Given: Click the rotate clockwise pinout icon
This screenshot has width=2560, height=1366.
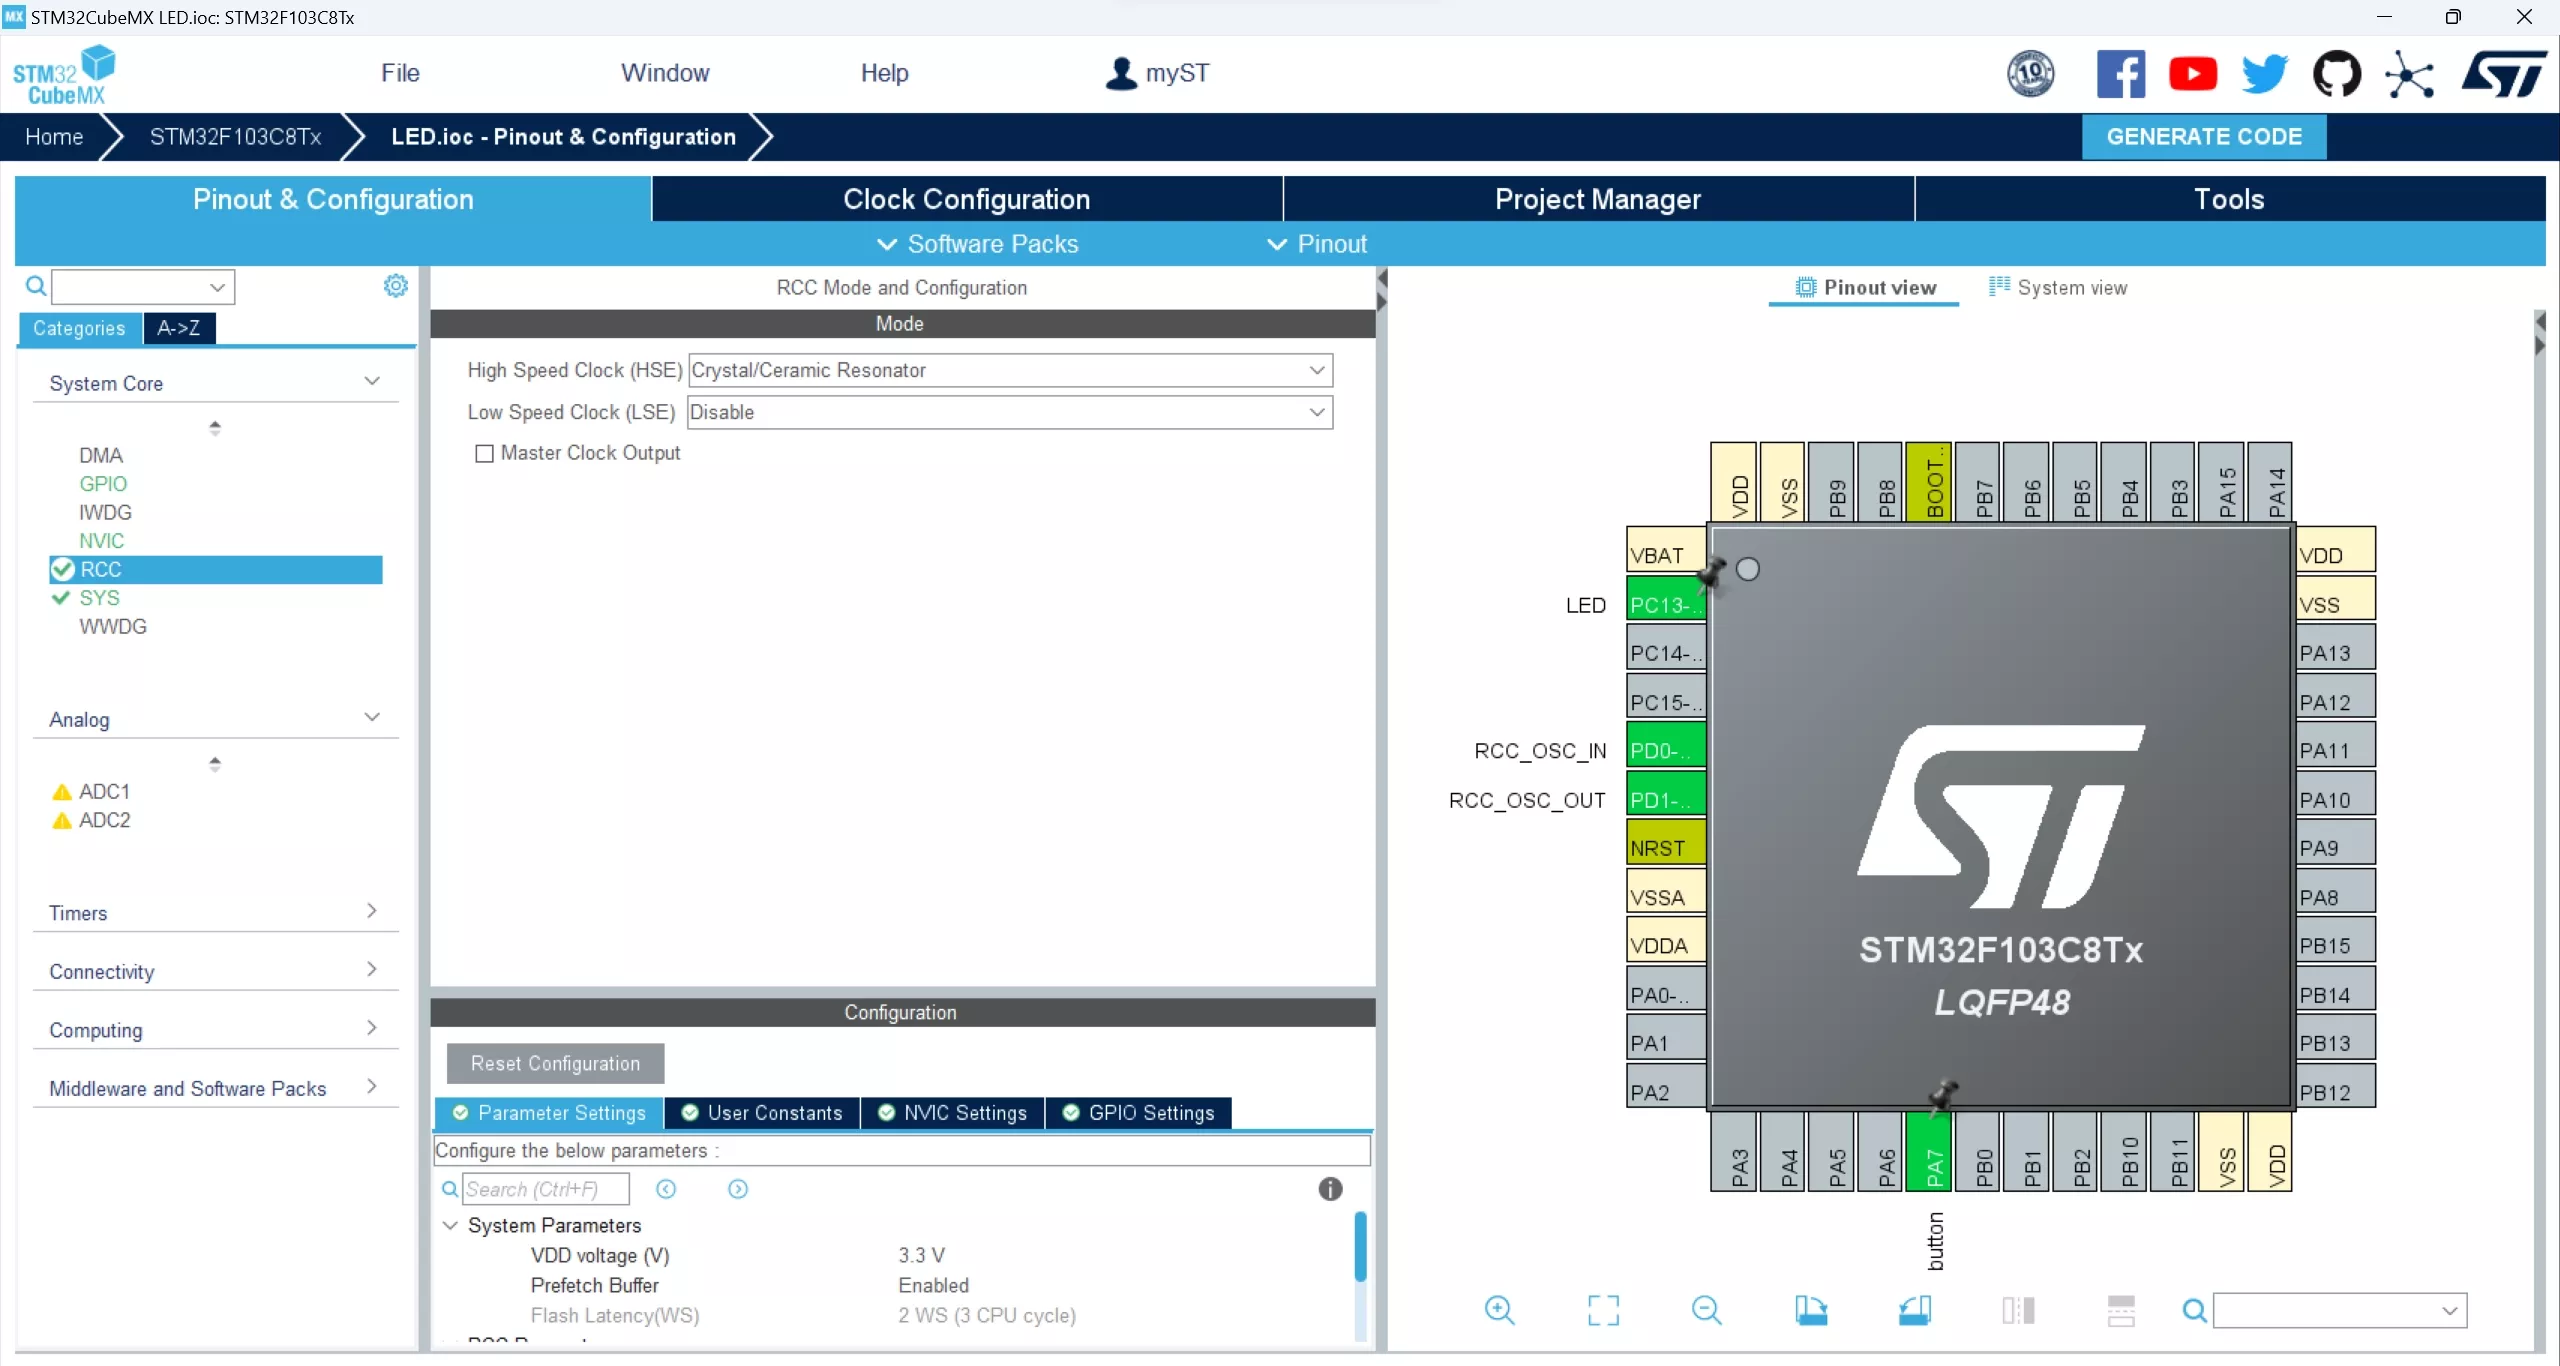Looking at the screenshot, I should (1811, 1310).
